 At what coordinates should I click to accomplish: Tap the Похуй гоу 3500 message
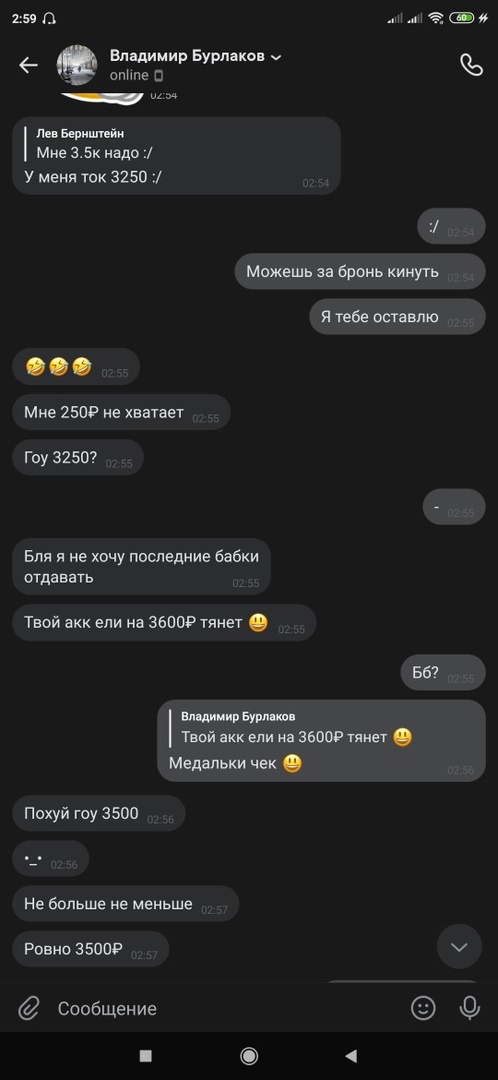(98, 813)
